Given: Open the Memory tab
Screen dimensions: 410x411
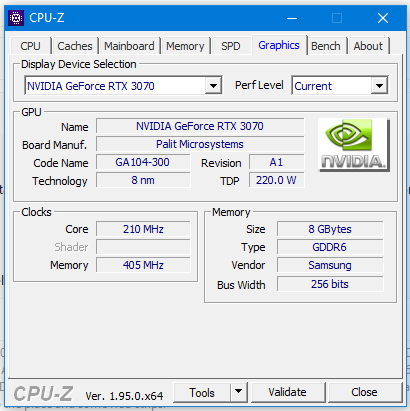Looking at the screenshot, I should 185,46.
